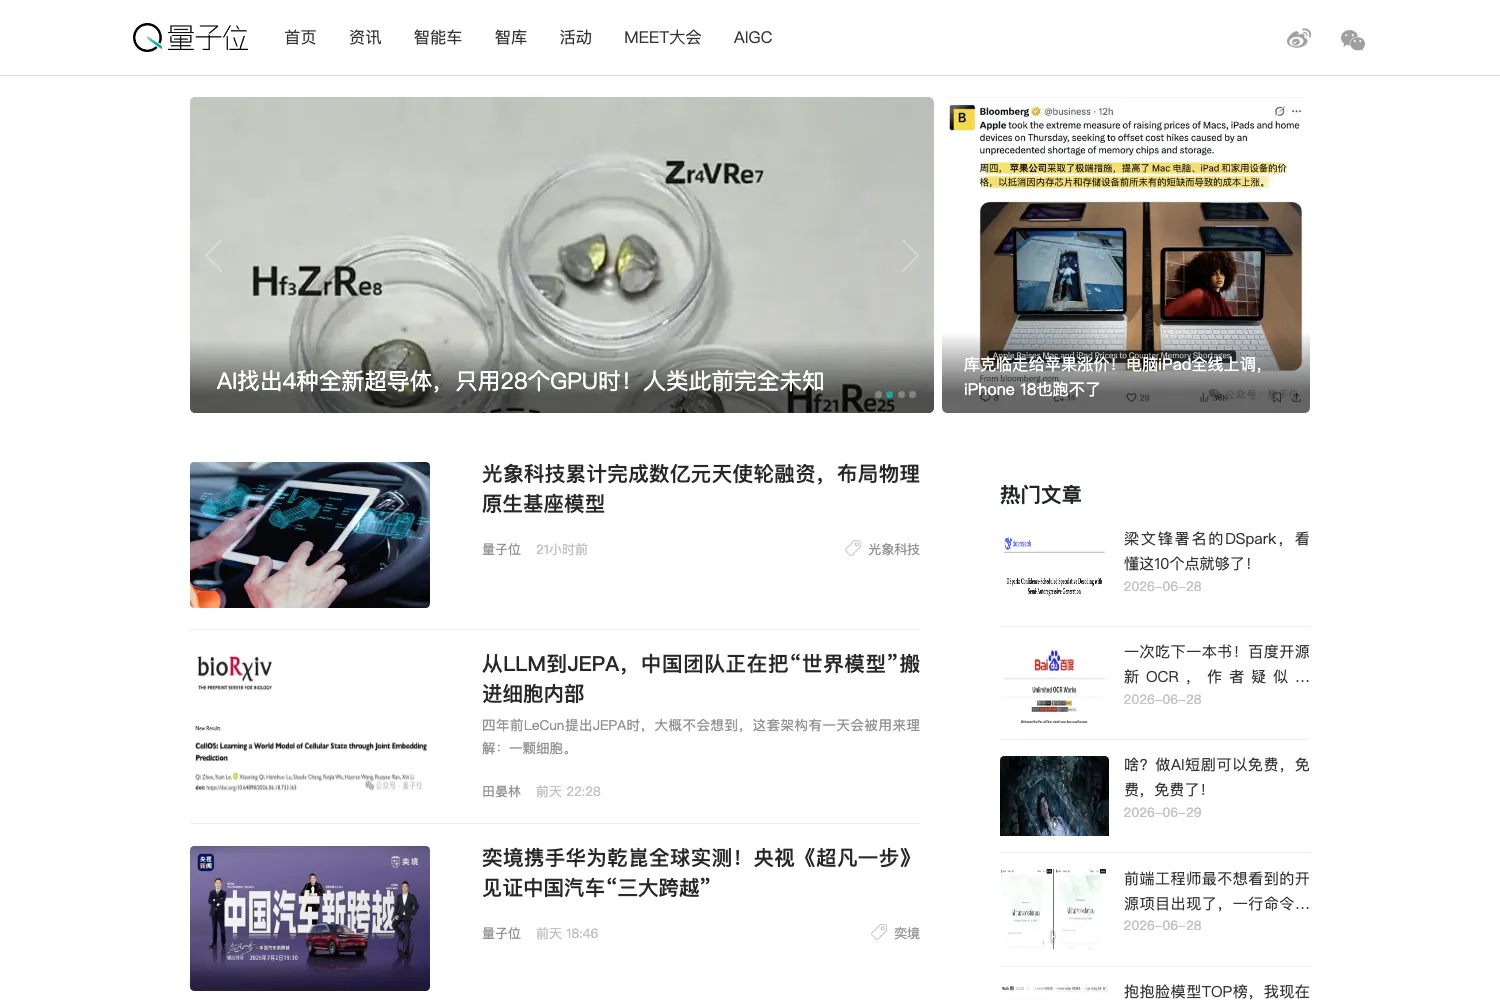1500x1000 pixels.
Task: Click the 奕境 tag link
Action: pyautogui.click(x=906, y=933)
